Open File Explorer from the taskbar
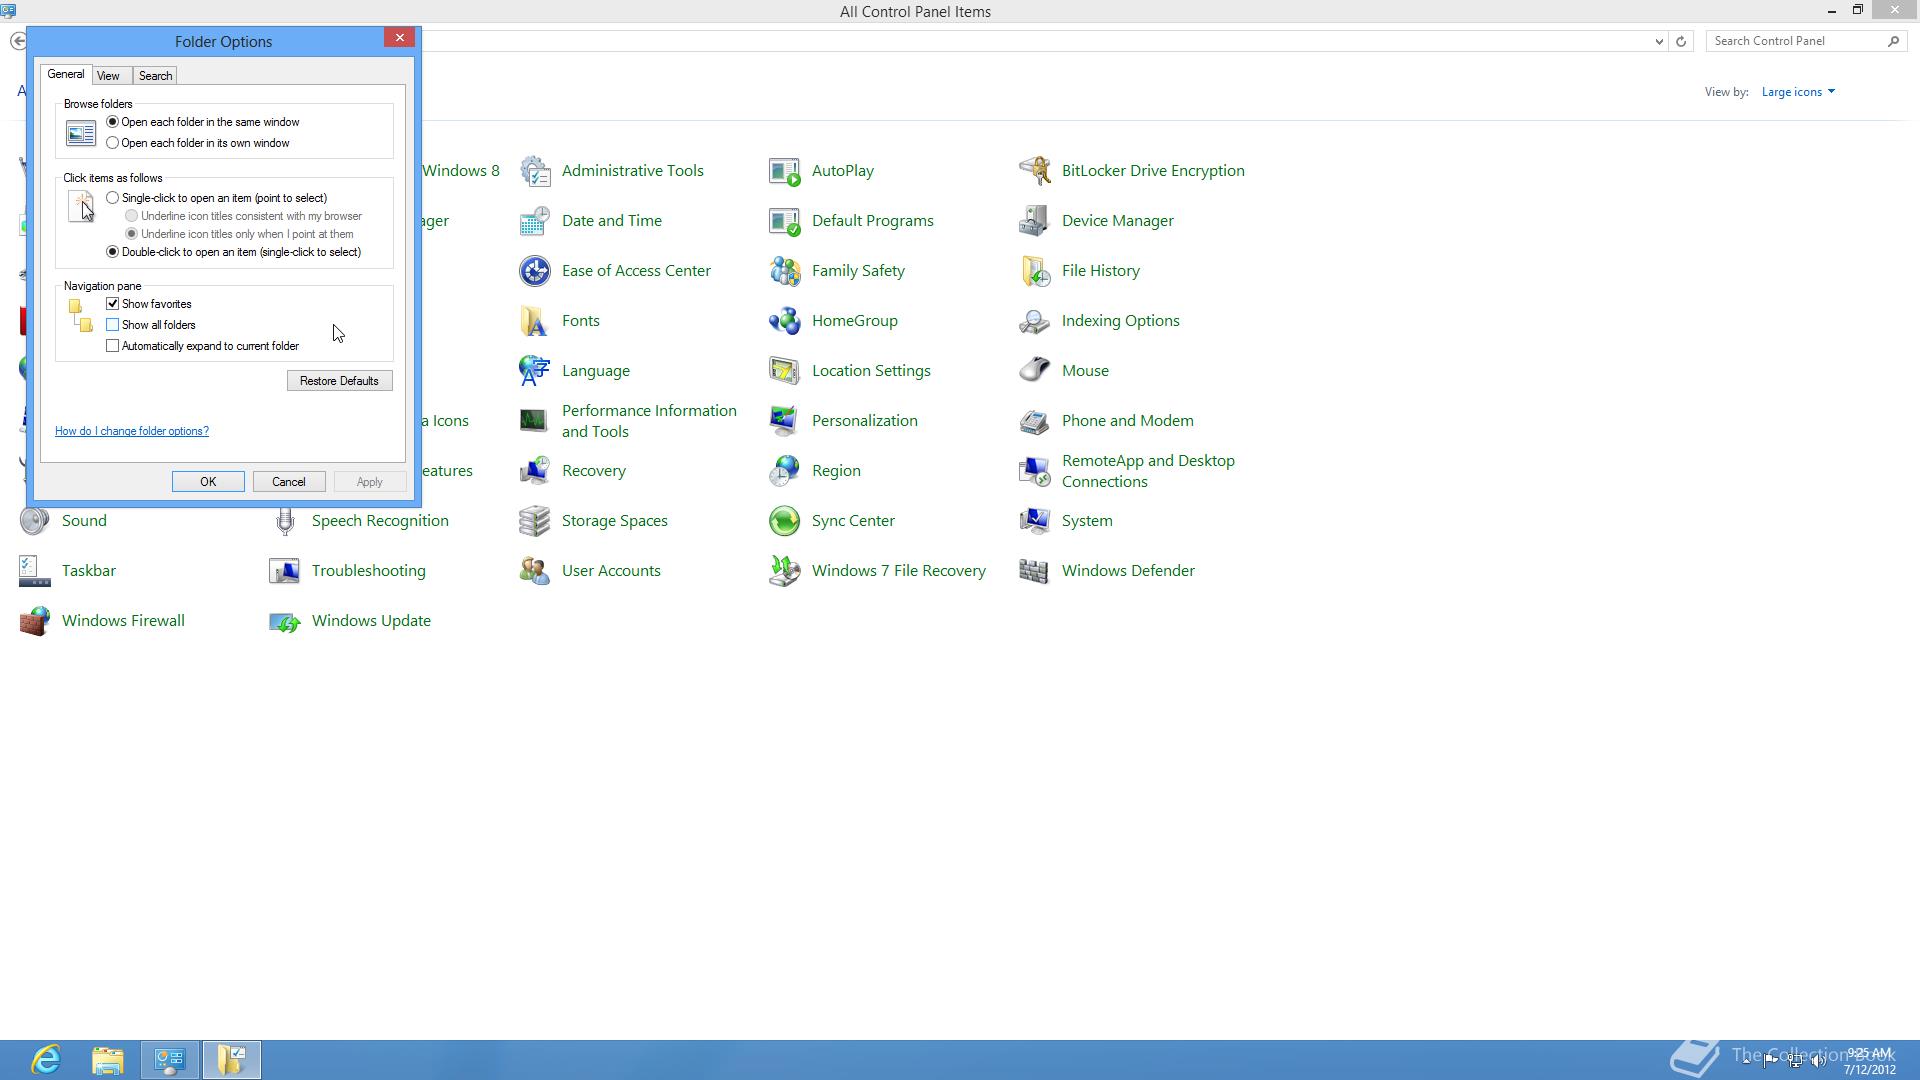 click(x=108, y=1060)
